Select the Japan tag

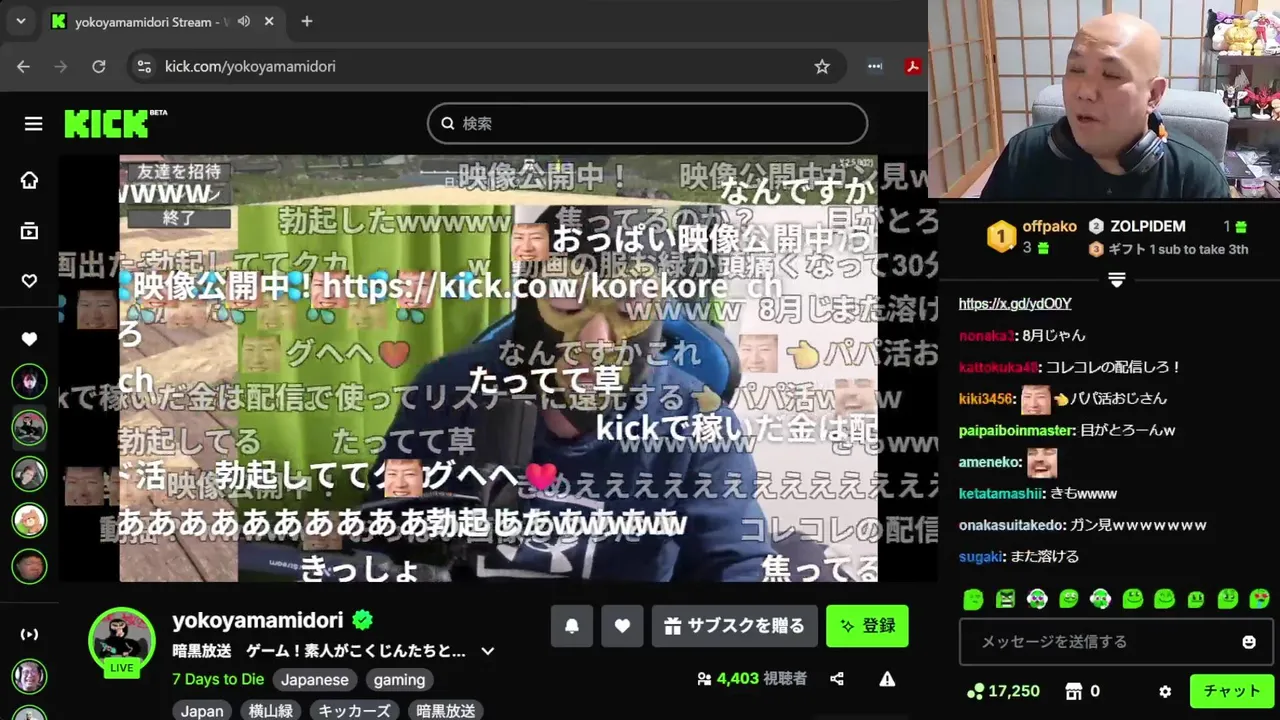click(x=202, y=711)
